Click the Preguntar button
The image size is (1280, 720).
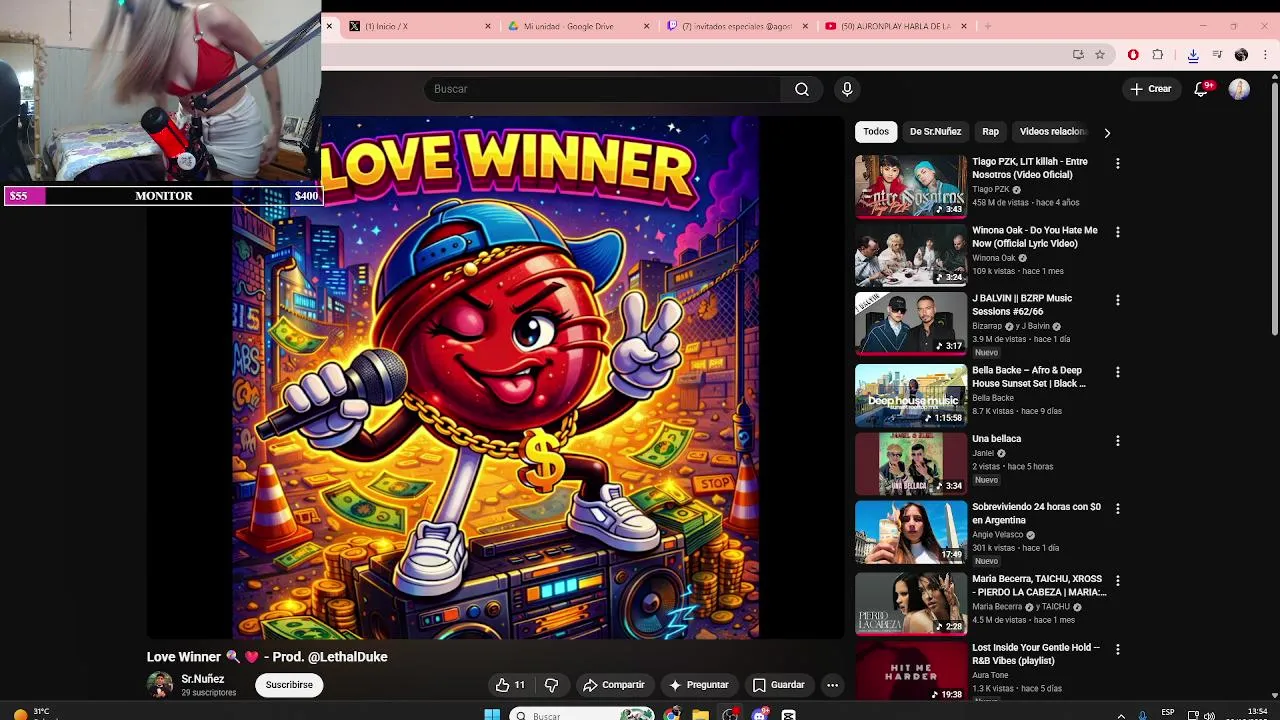(x=699, y=685)
